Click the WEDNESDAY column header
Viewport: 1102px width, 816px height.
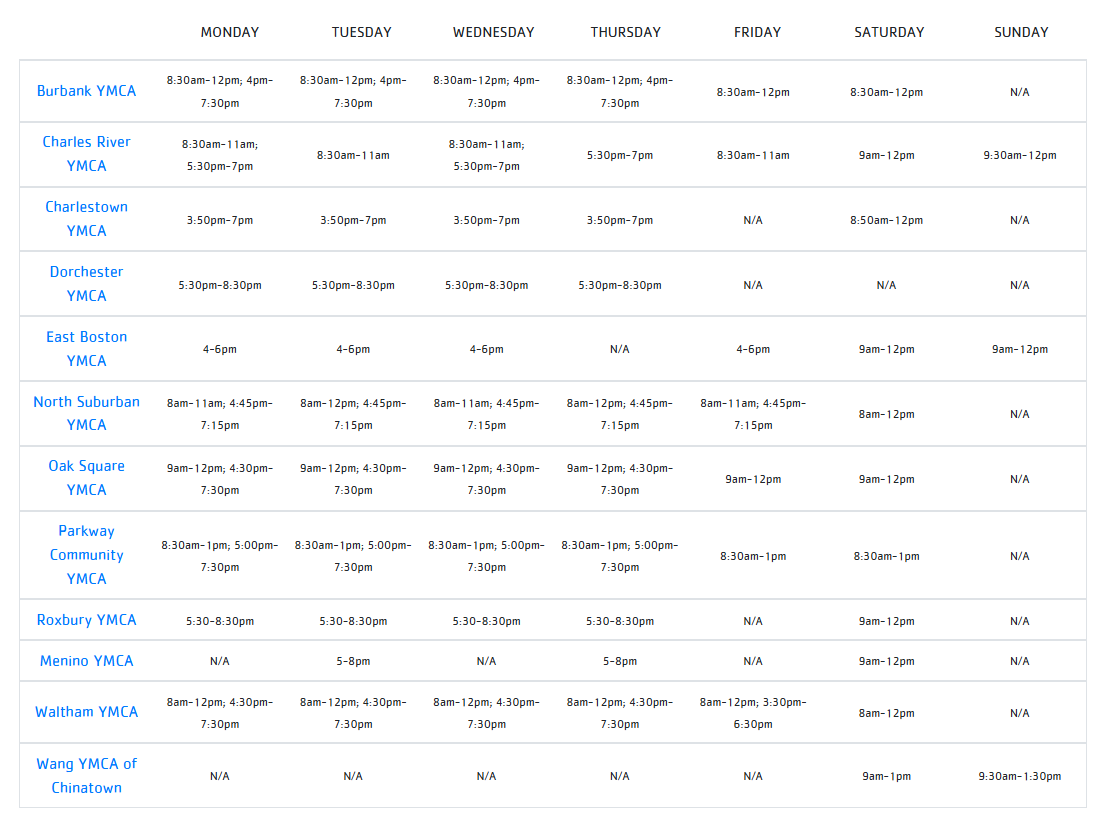click(x=493, y=32)
